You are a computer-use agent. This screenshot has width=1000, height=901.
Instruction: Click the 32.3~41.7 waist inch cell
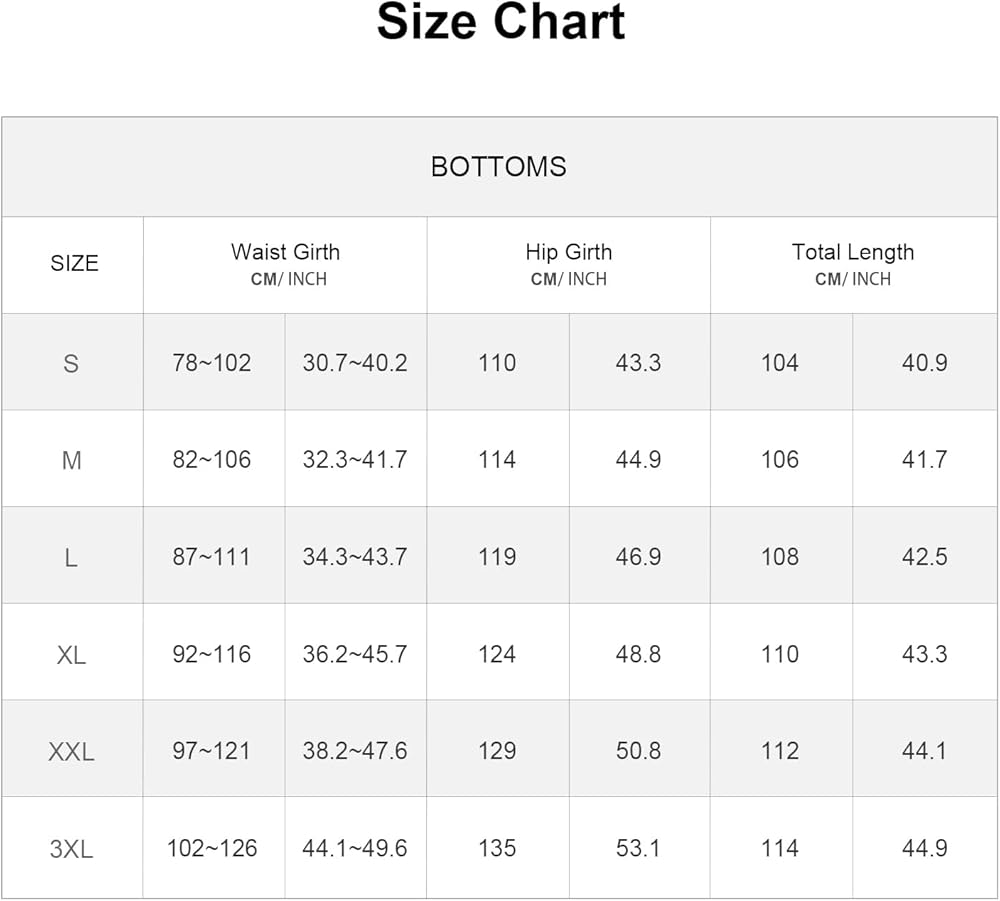(355, 460)
